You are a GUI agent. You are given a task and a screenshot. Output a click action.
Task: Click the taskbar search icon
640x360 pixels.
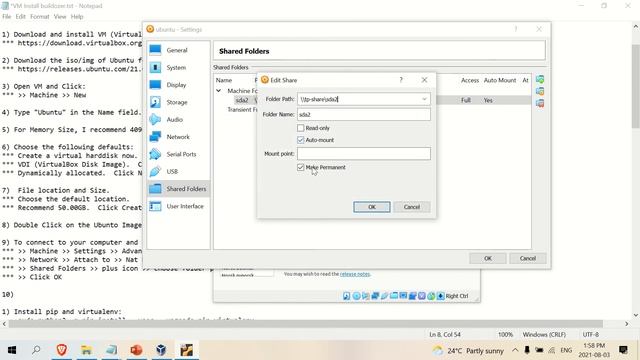click(x=36, y=350)
